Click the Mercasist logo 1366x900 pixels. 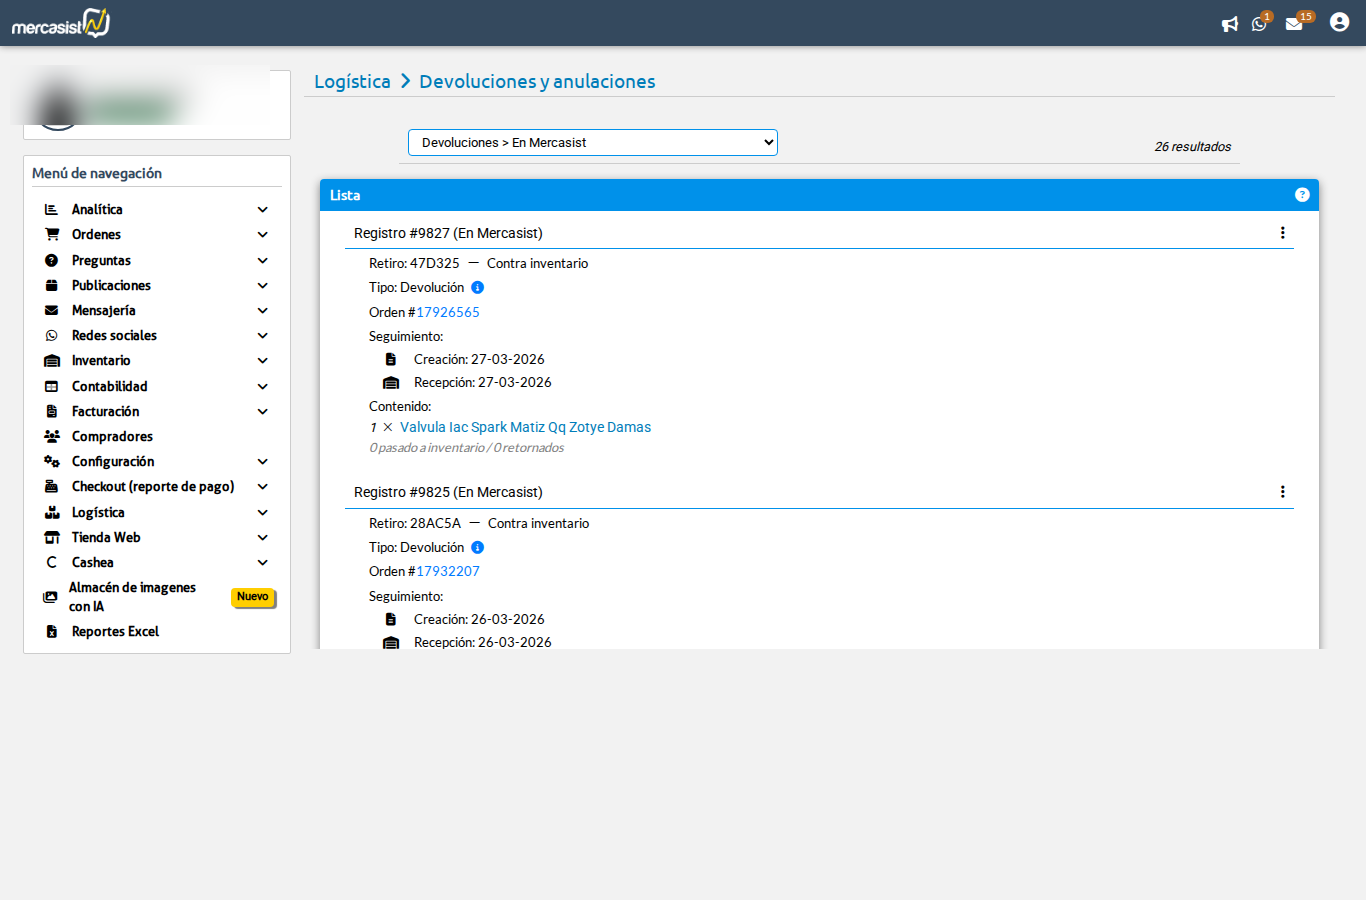(x=61, y=23)
